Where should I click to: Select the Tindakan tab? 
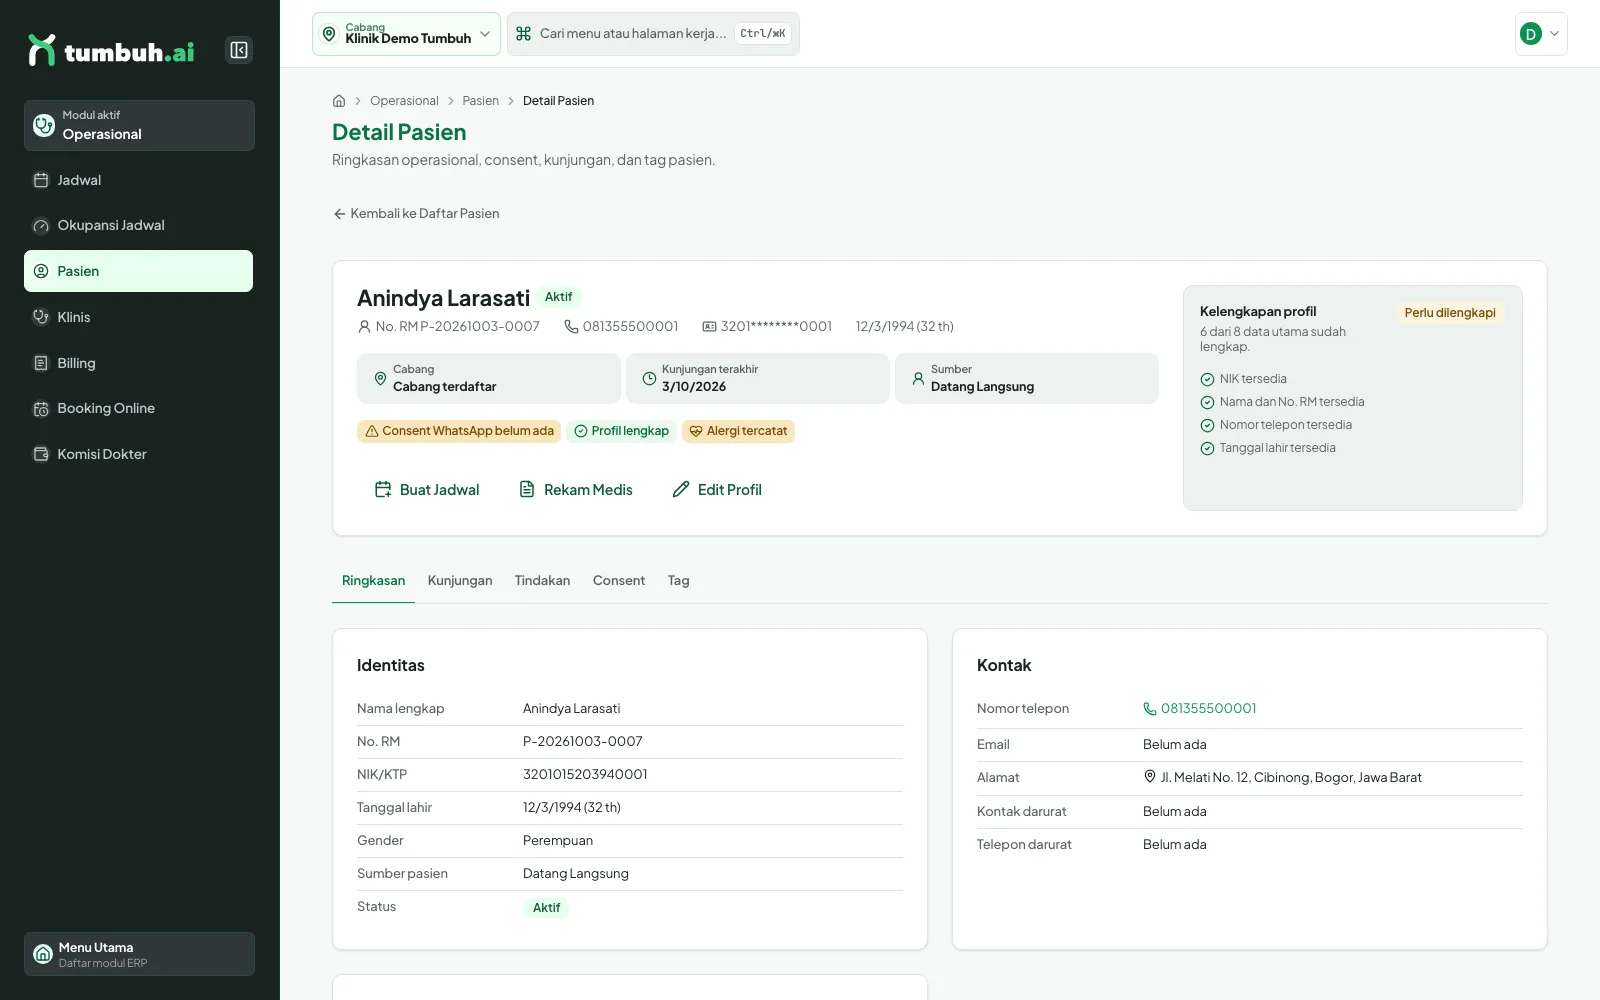542,581
